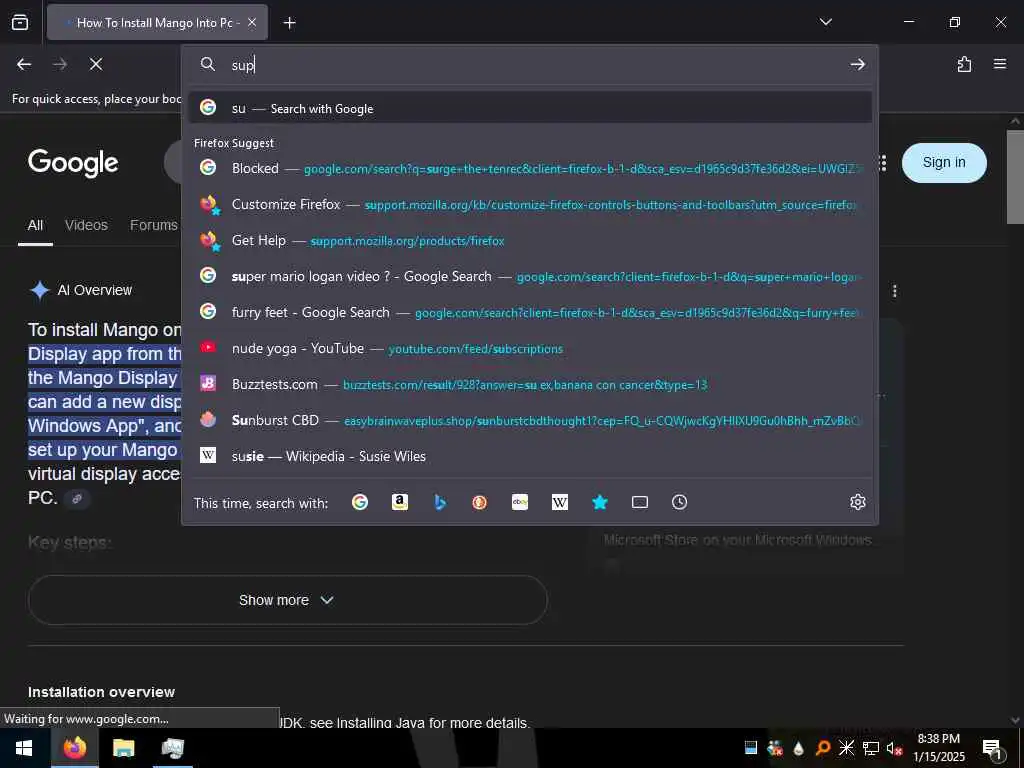Search this time with eBay icon
Viewport: 1024px width, 768px height.
(x=520, y=502)
